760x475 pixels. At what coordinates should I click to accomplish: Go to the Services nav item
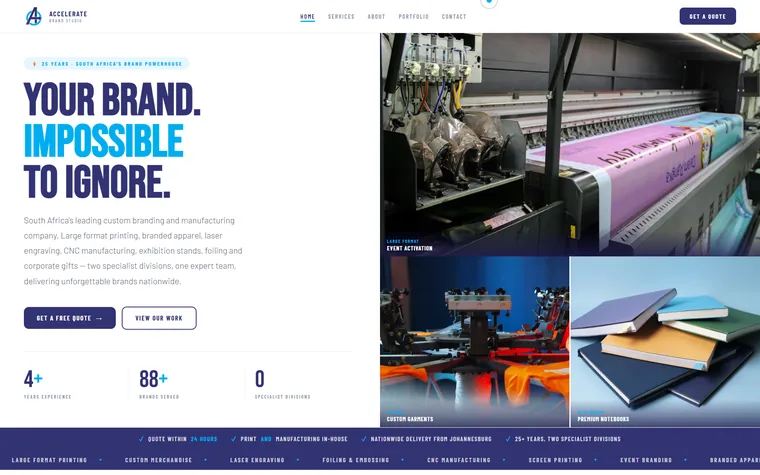pos(341,16)
